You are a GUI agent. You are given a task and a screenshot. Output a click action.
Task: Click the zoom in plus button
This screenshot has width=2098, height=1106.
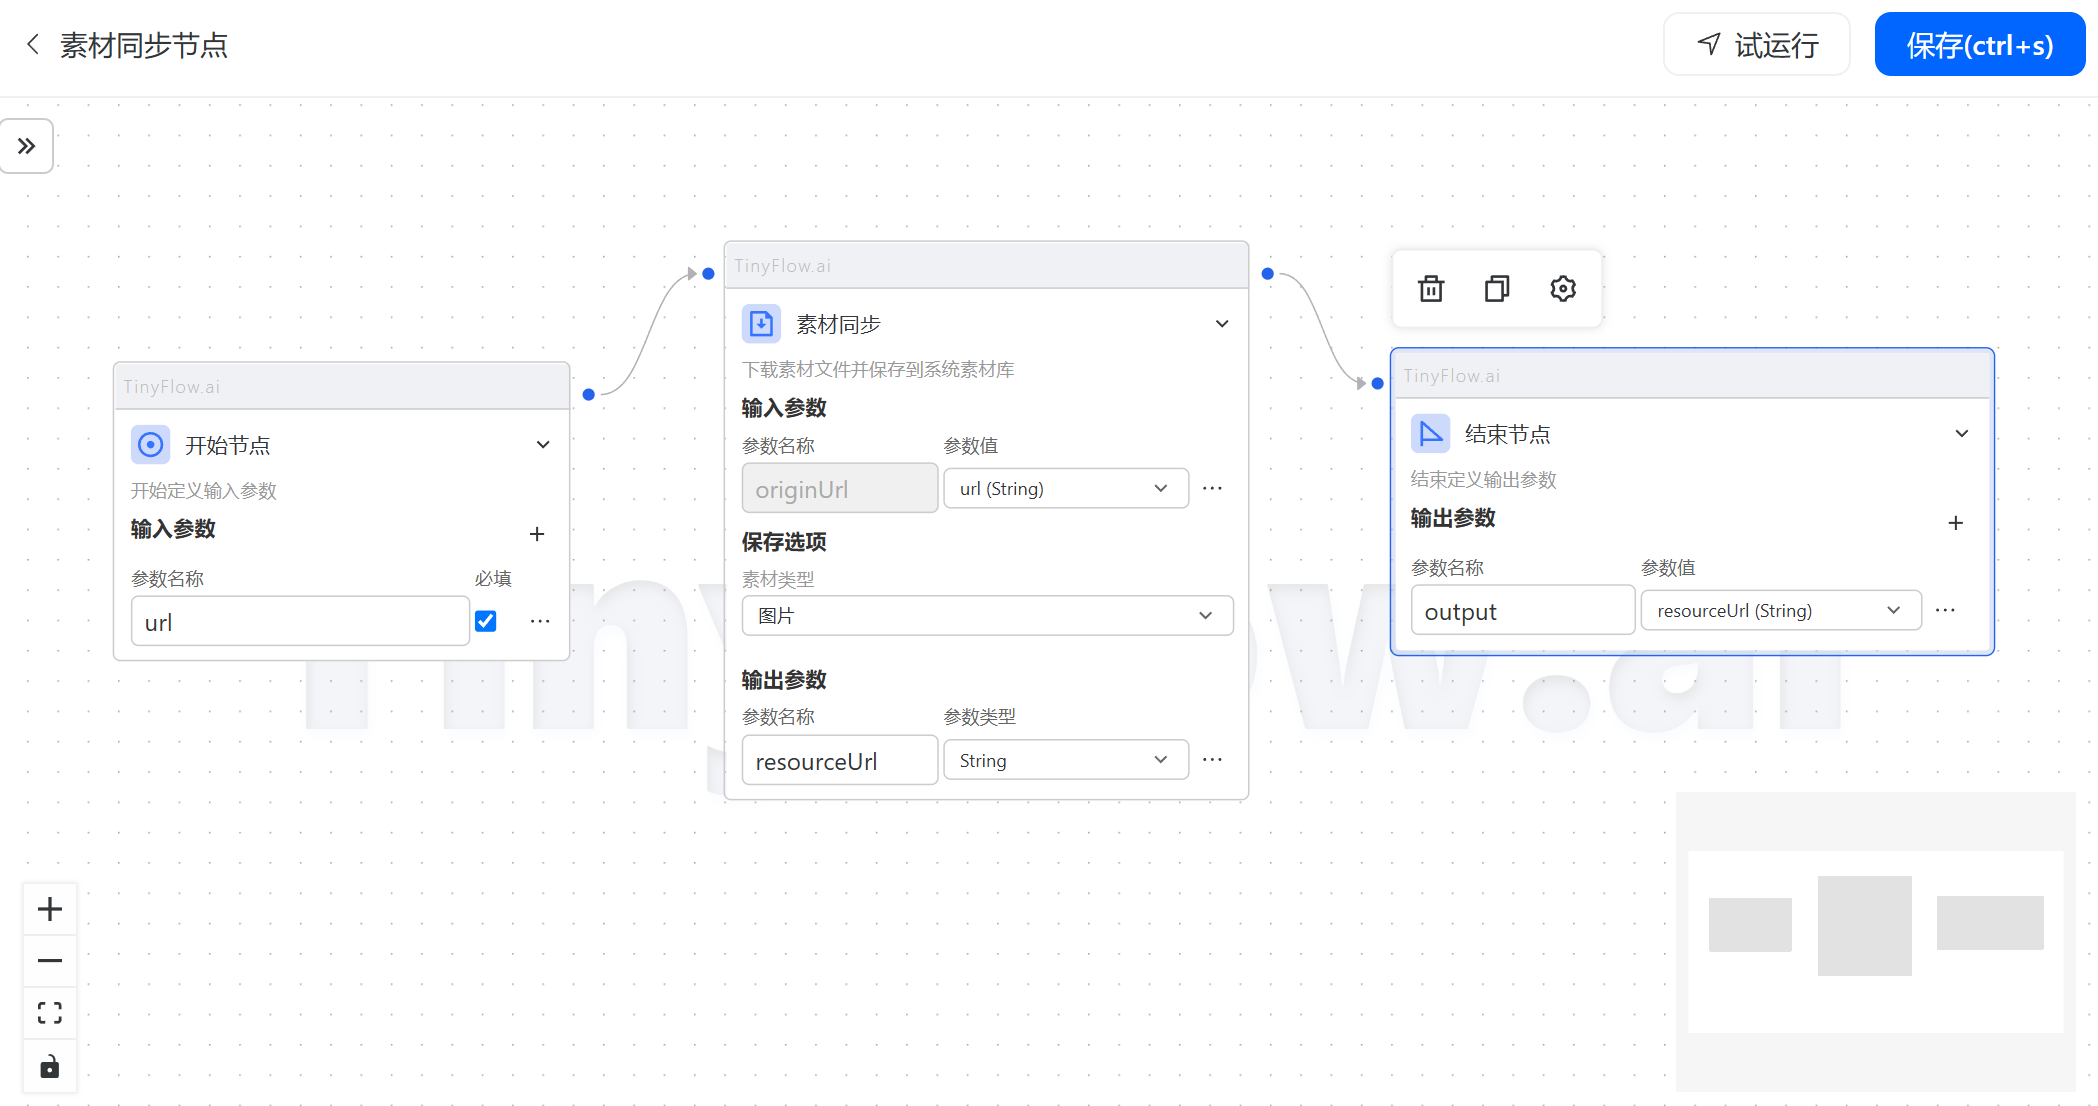(50, 909)
